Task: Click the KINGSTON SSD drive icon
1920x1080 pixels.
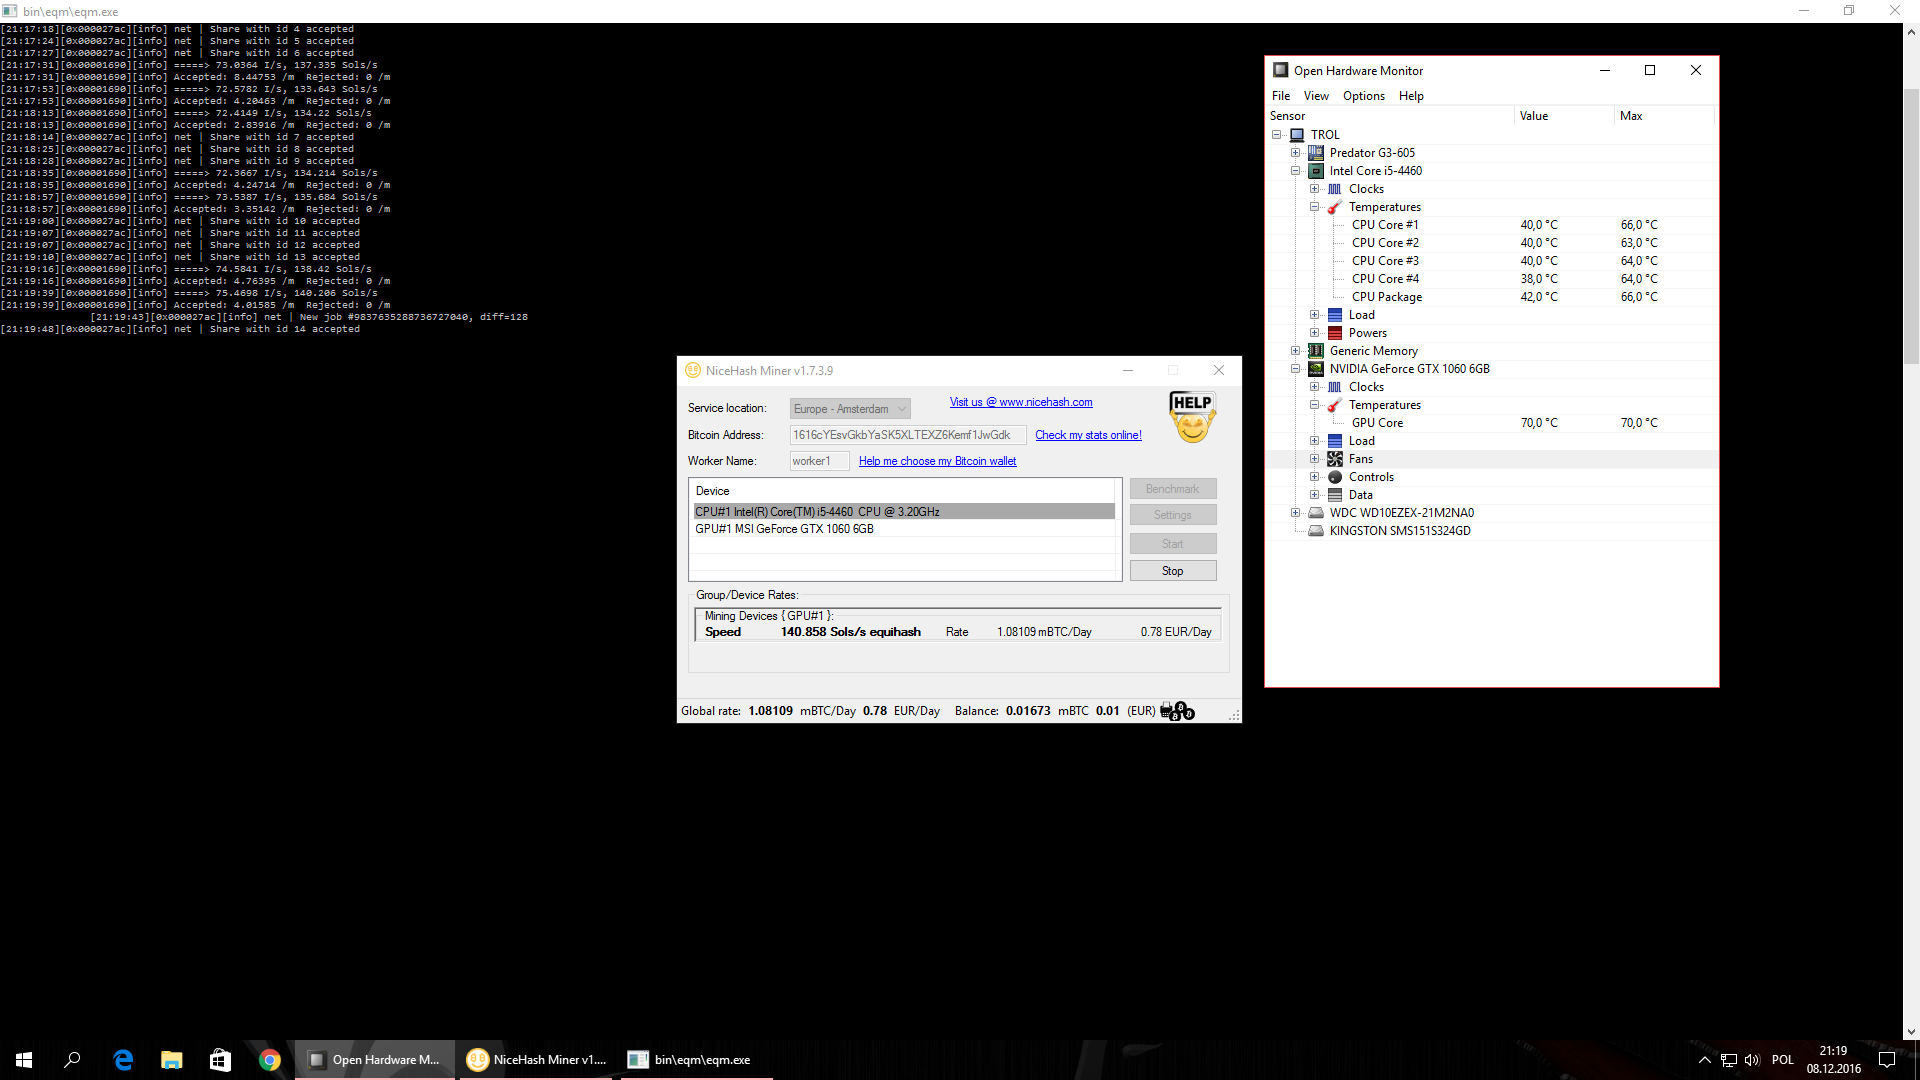Action: pos(1316,531)
